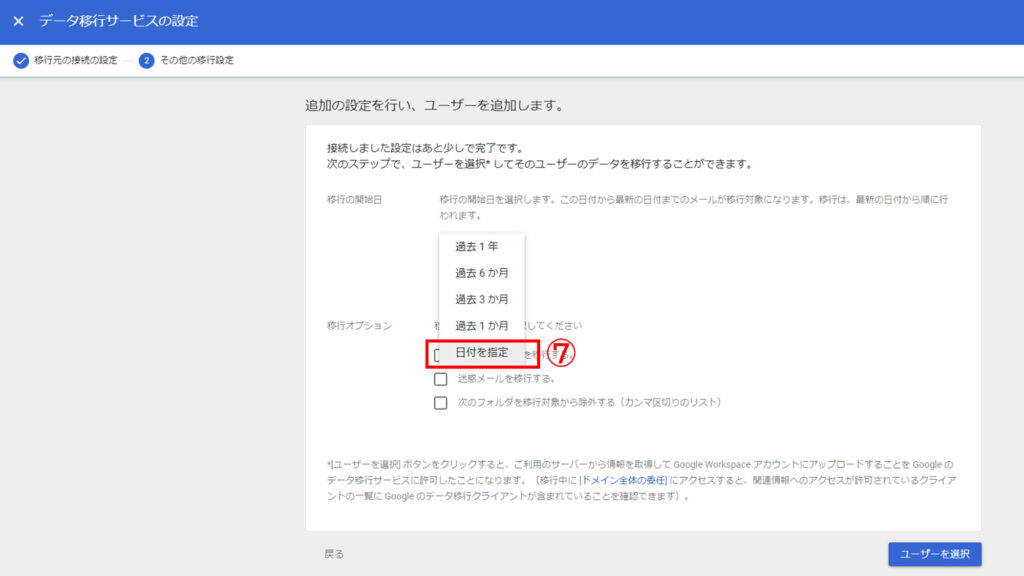1024x576 pixels.
Task: Close the data migration settings dialog
Action: point(19,21)
